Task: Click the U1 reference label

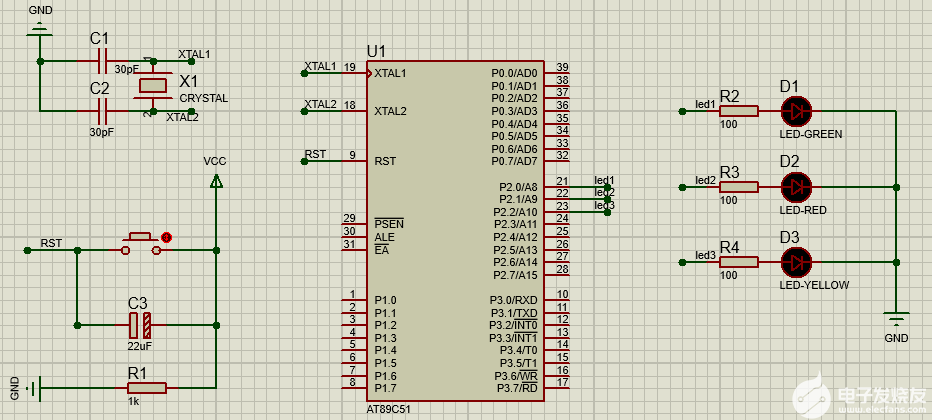Action: point(376,51)
